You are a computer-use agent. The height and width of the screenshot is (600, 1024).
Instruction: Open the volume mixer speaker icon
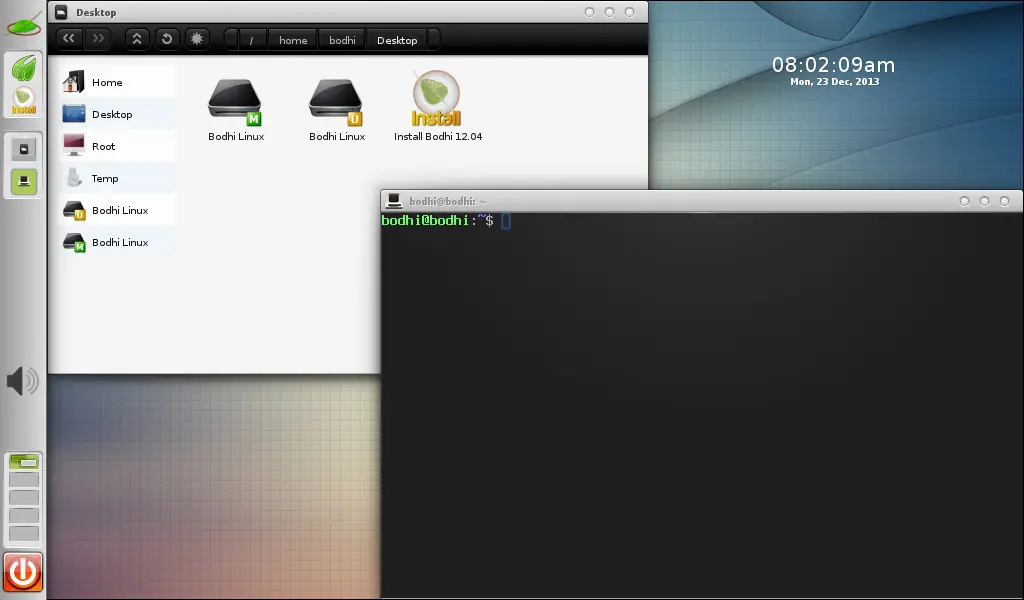tap(23, 381)
